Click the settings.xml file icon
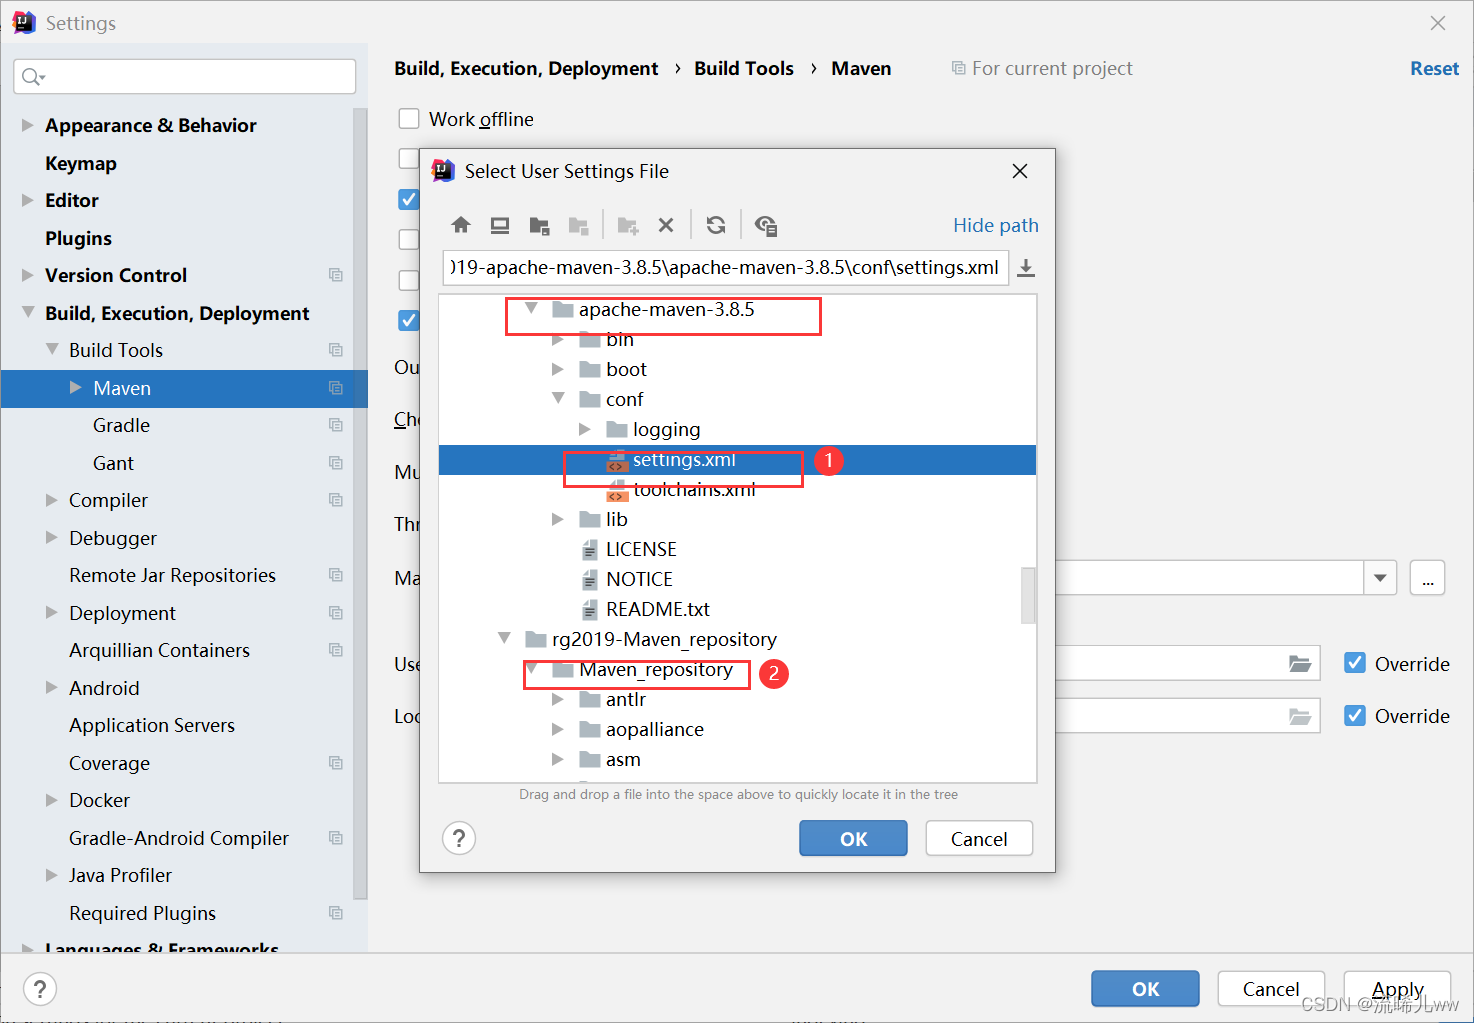The image size is (1474, 1023). pyautogui.click(x=617, y=460)
